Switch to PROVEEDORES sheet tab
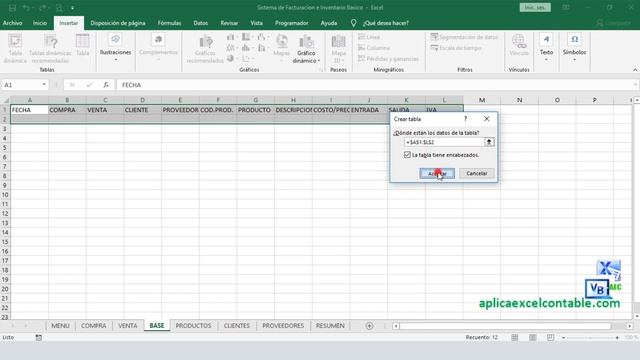This screenshot has height=360, width=640. [x=283, y=326]
